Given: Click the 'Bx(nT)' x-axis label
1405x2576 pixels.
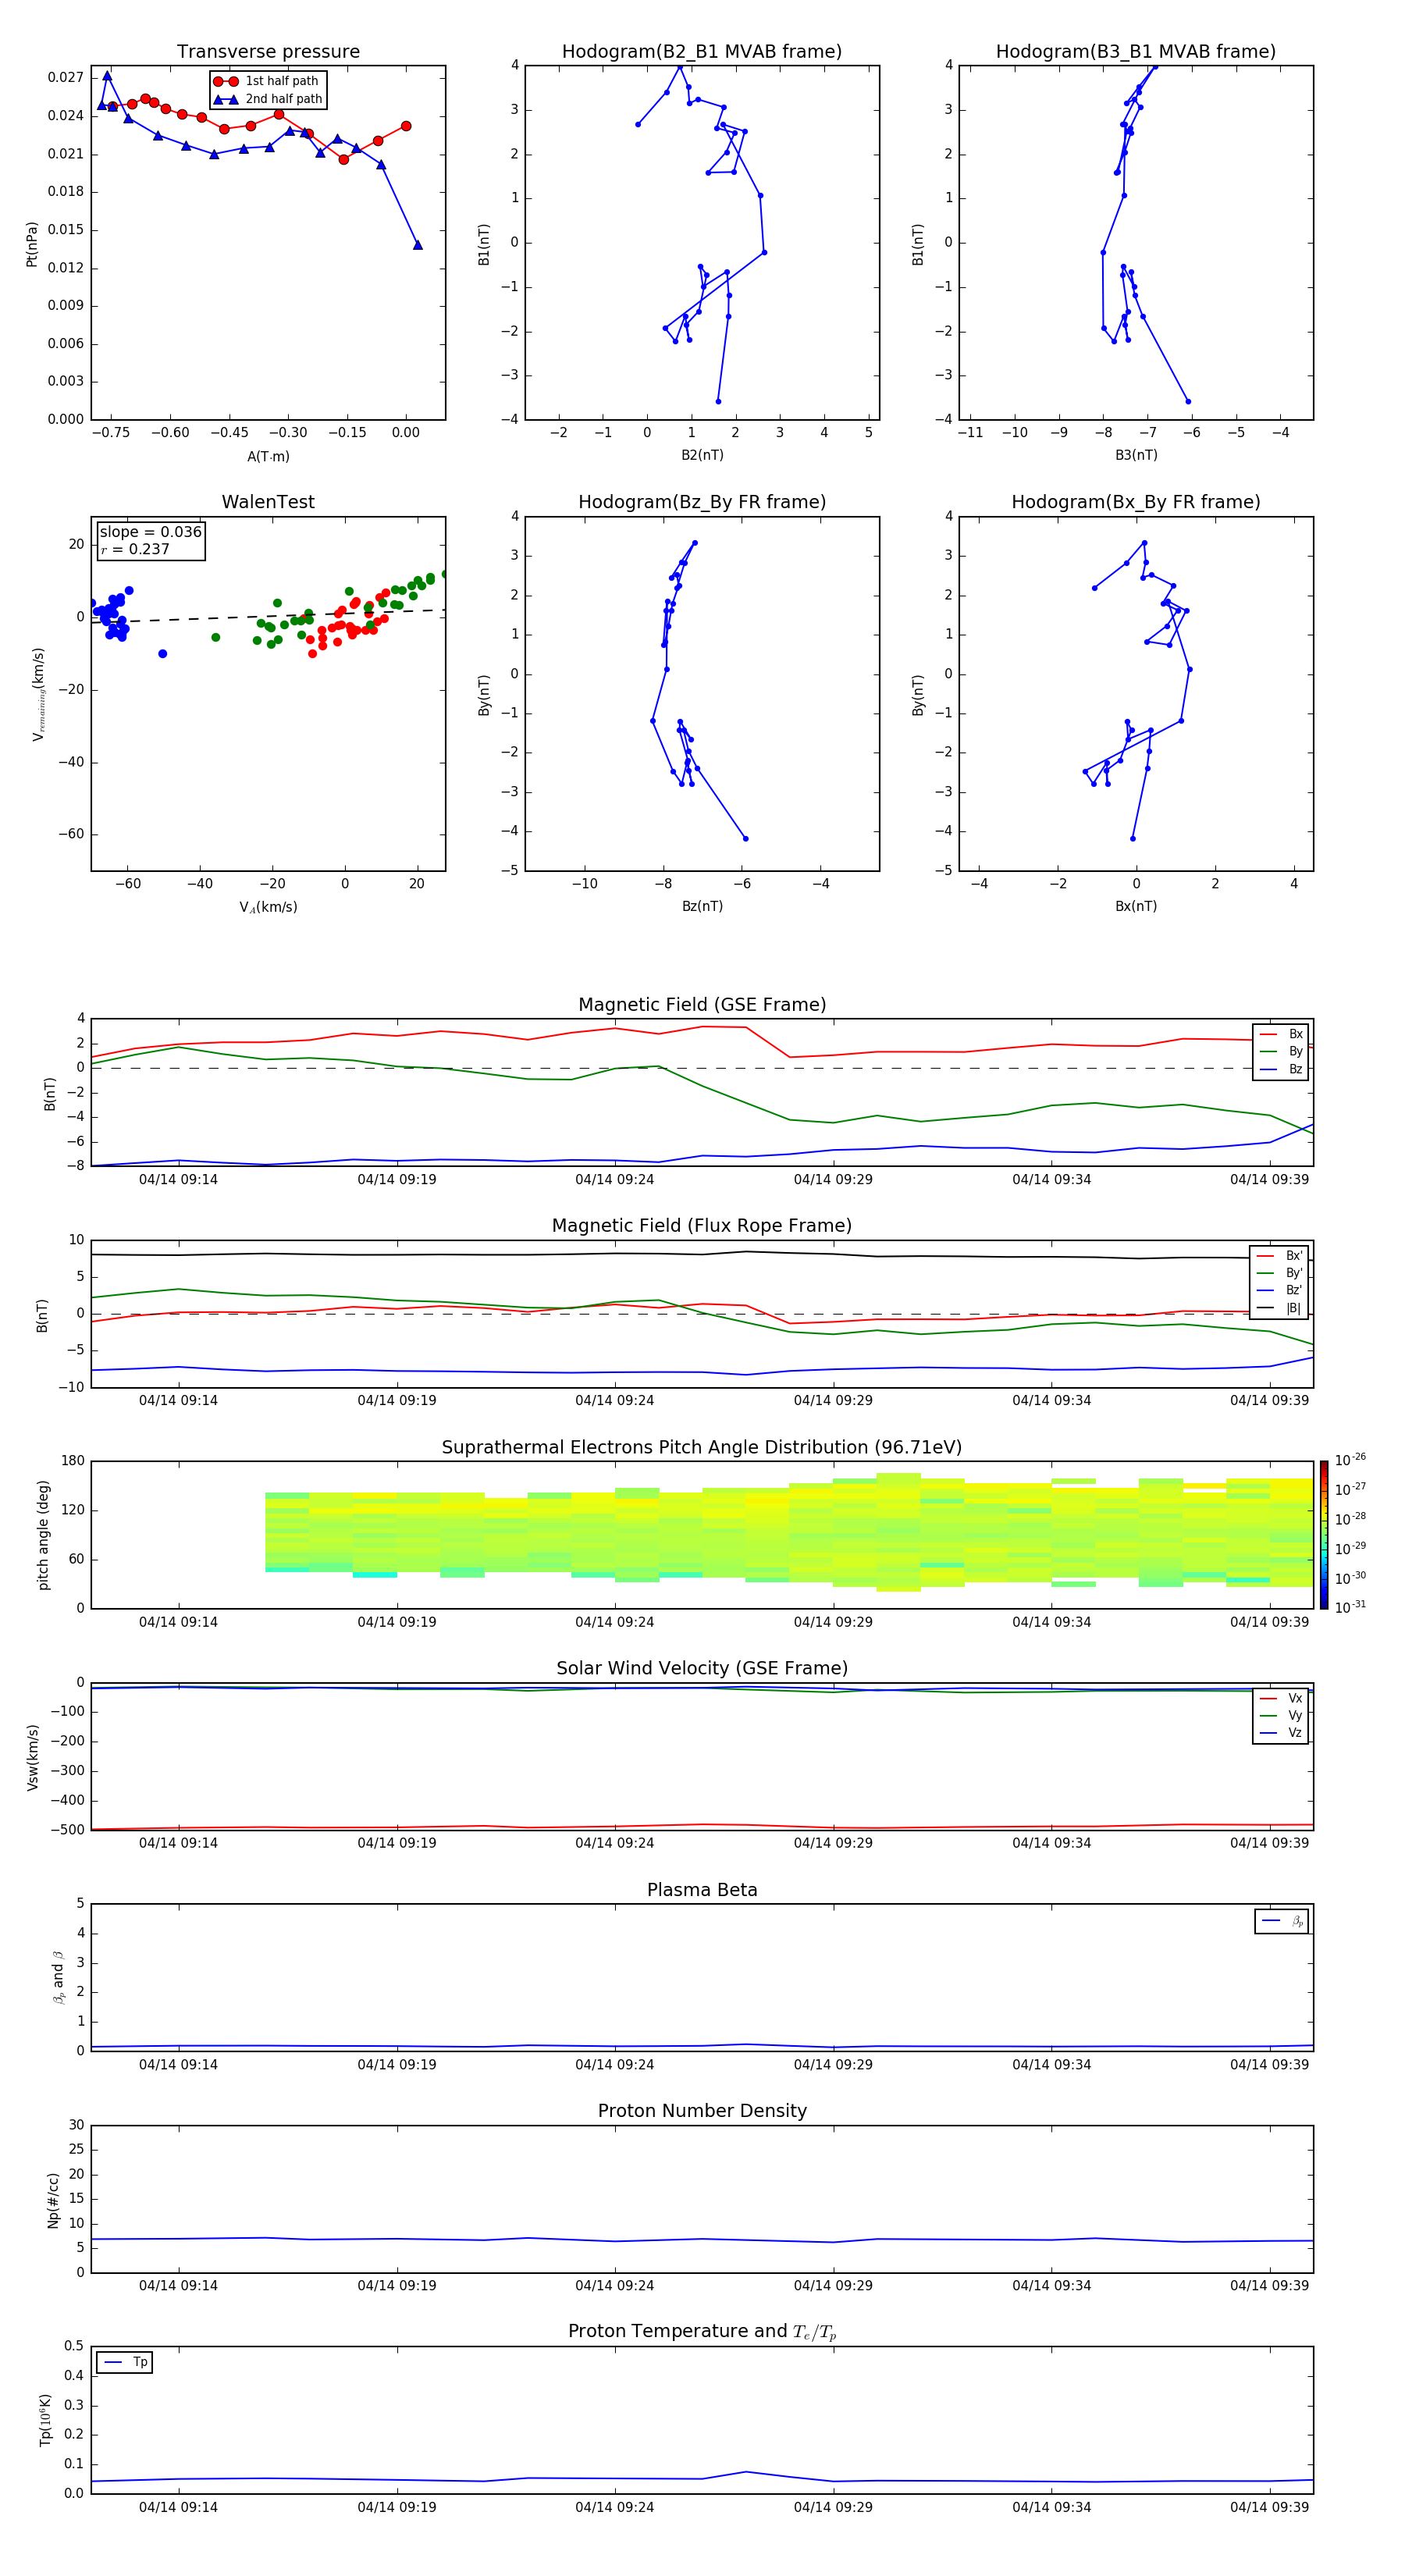Looking at the screenshot, I should (1136, 906).
